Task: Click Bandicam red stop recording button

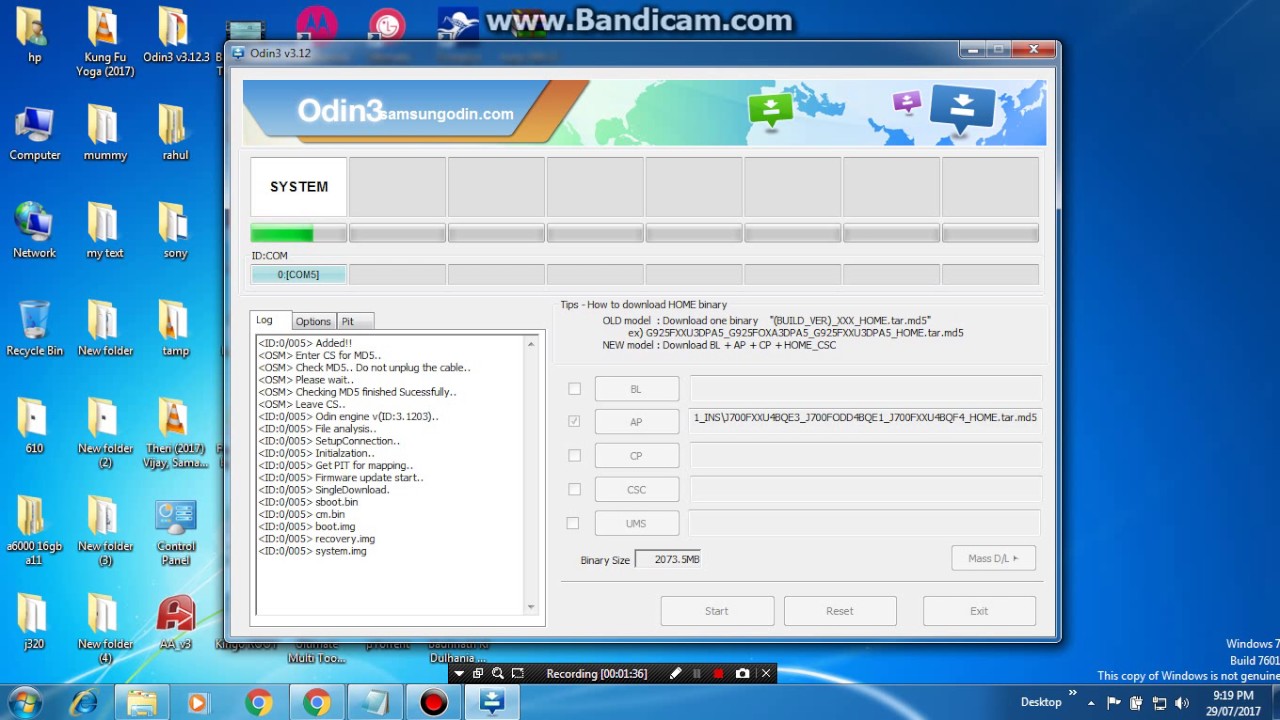Action: (718, 674)
